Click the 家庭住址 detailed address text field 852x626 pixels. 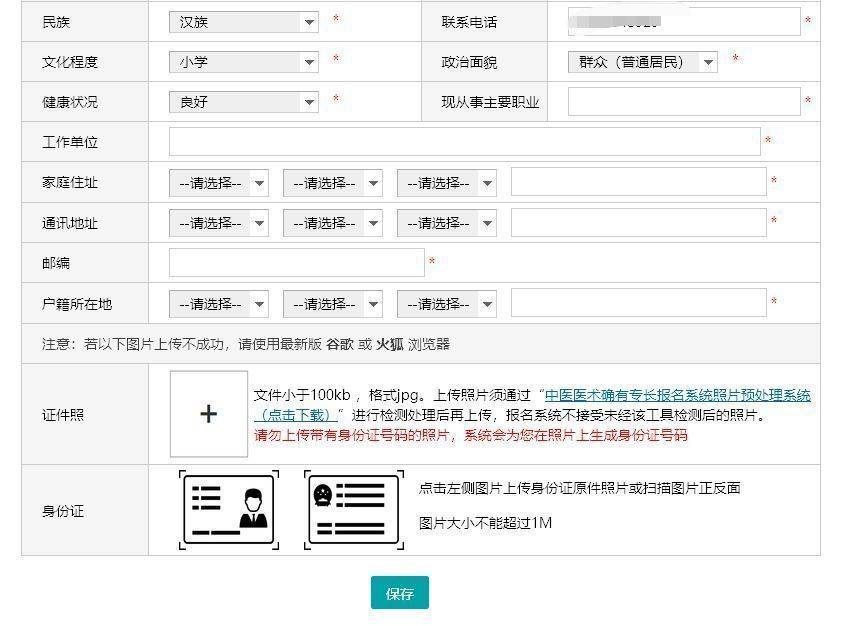pyautogui.click(x=638, y=182)
